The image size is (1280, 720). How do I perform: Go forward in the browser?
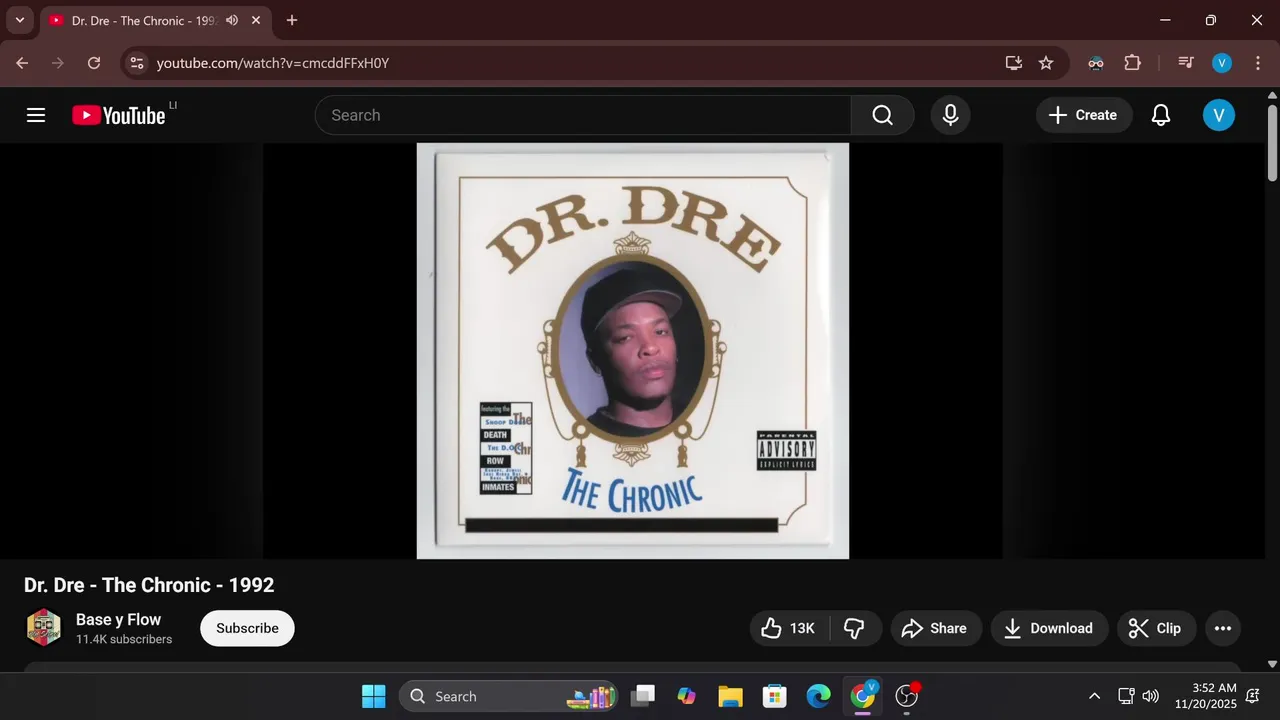(58, 63)
